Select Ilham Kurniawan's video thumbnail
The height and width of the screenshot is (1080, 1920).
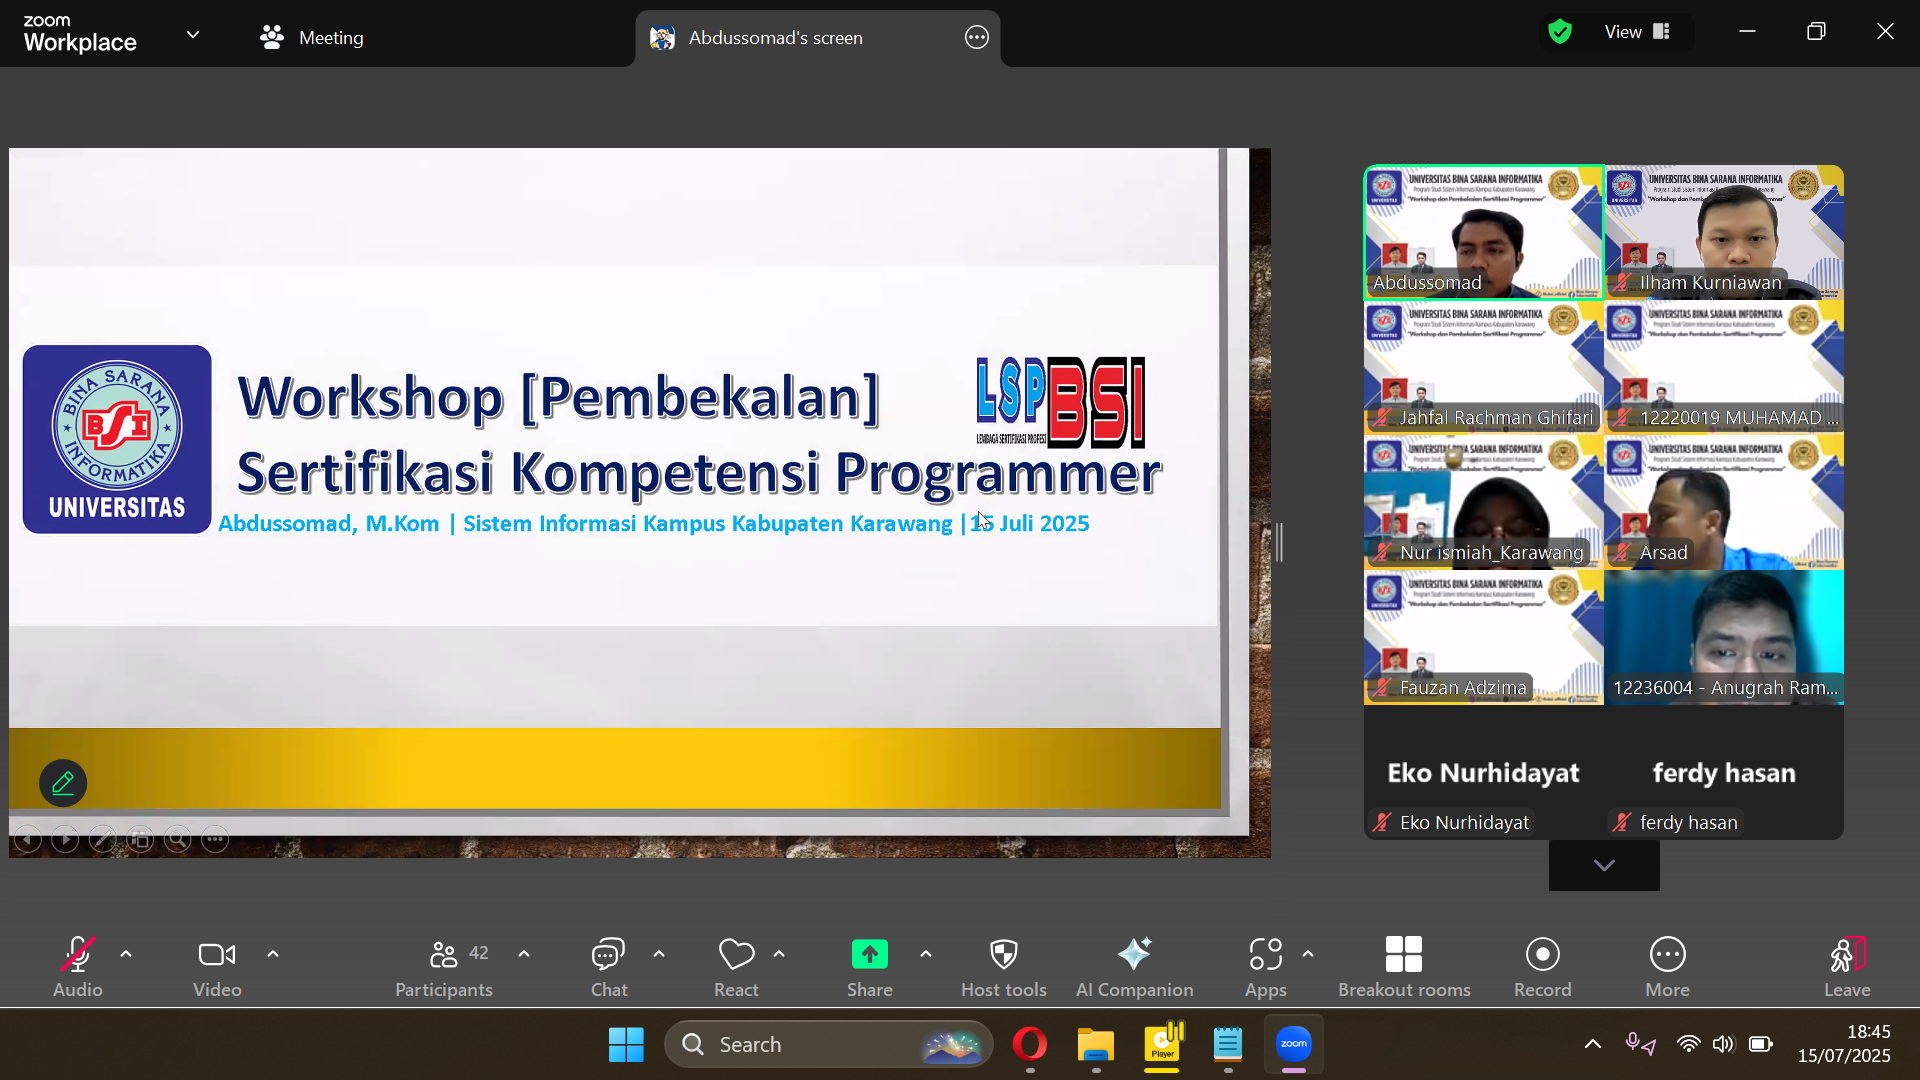pyautogui.click(x=1724, y=232)
